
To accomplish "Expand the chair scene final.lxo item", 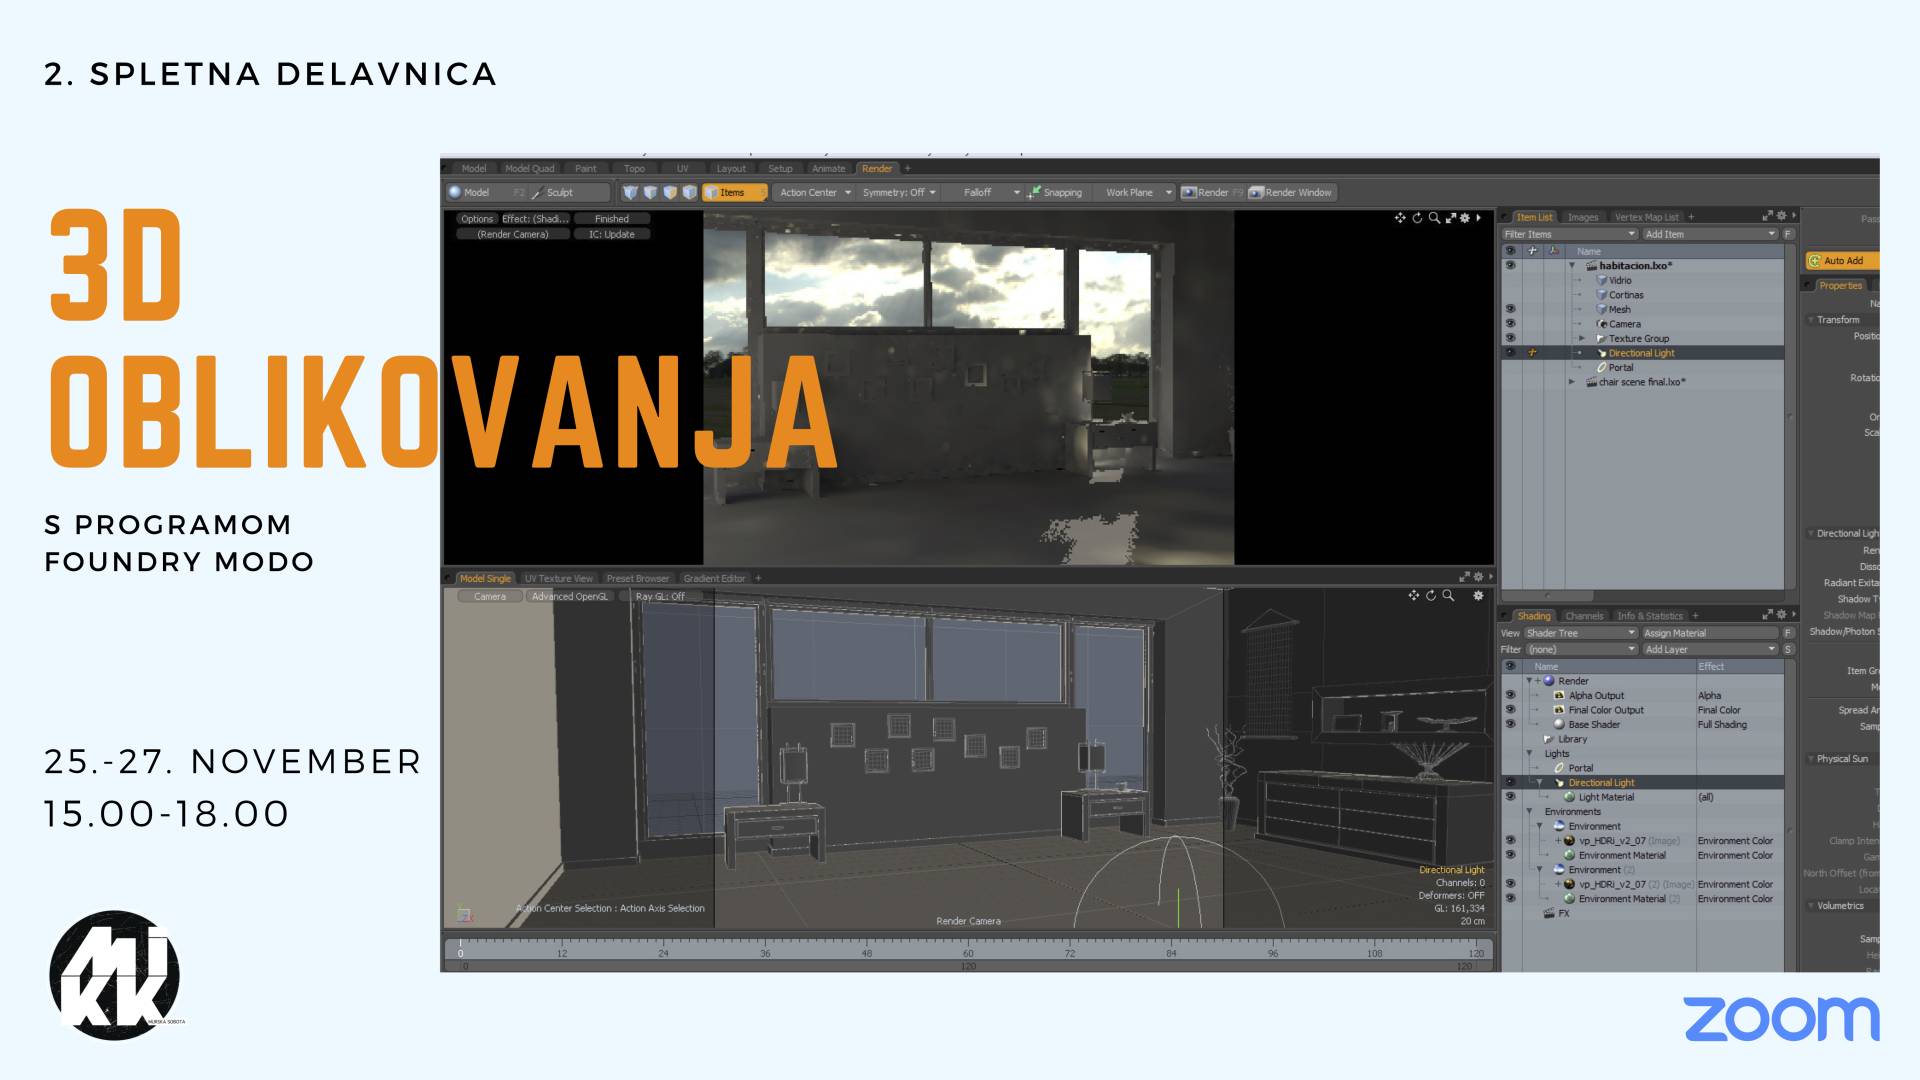I will pos(1572,382).
